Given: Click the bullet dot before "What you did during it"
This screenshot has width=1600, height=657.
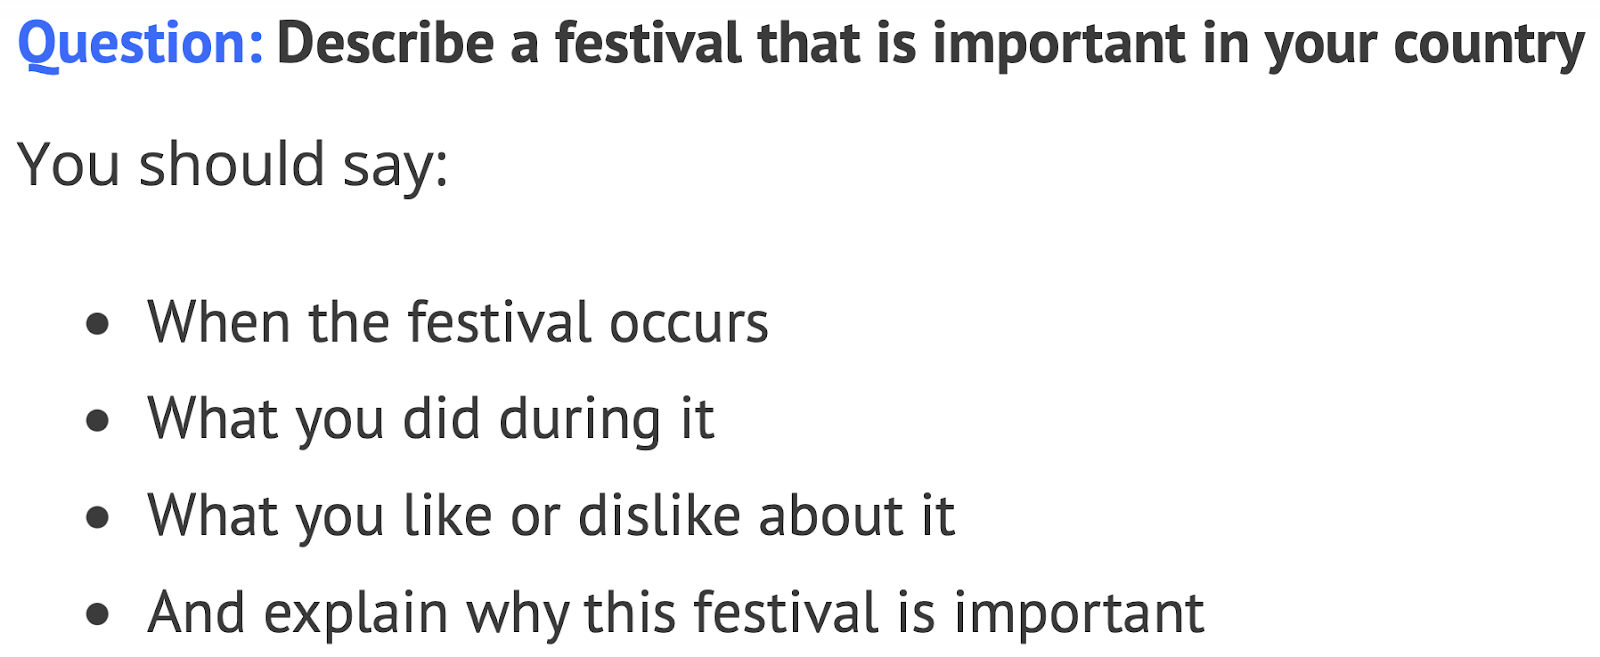Looking at the screenshot, I should (x=97, y=421).
